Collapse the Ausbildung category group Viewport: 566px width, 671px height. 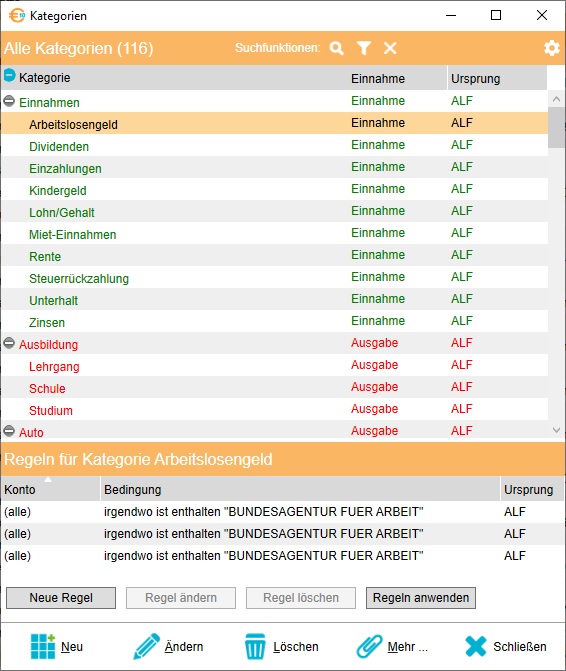9,343
